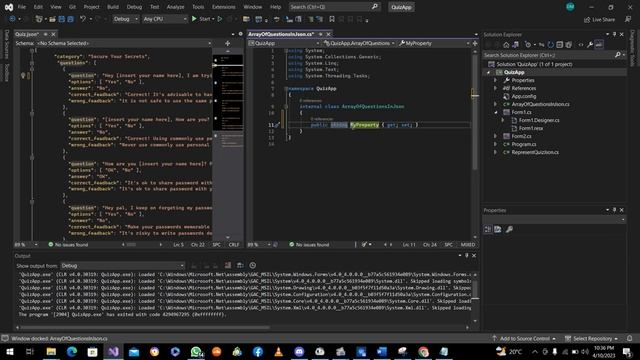Click the New Project toolbar icon
This screenshot has height=360, width=640.
pyautogui.click(x=39, y=19)
